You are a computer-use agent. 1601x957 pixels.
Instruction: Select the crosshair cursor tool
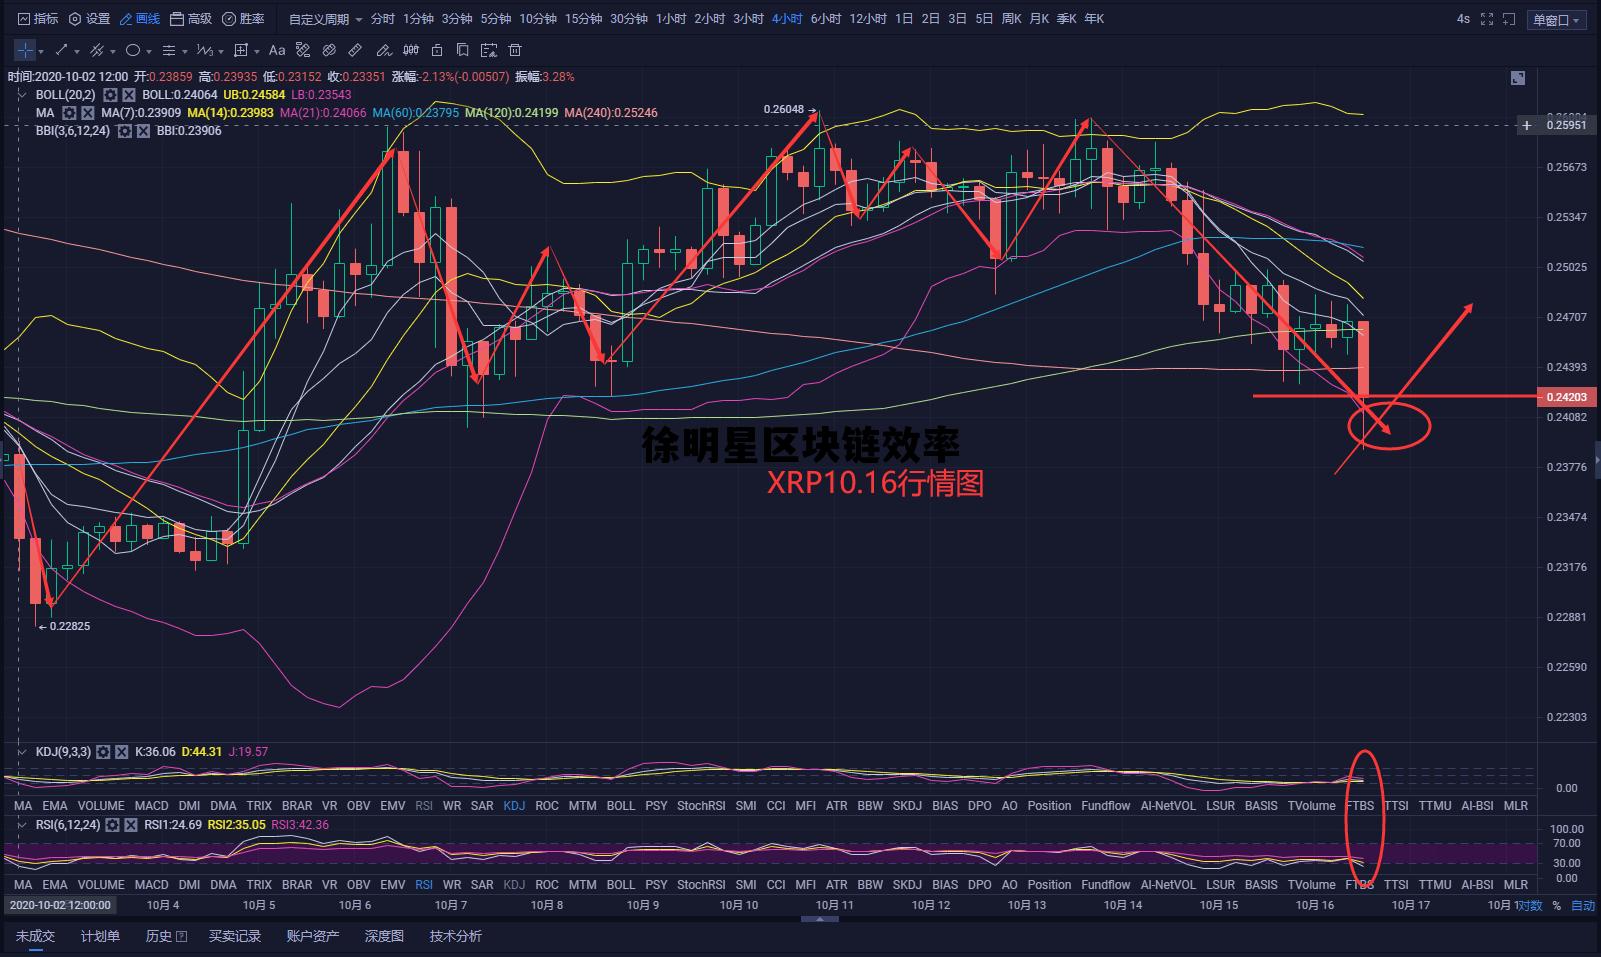(25, 50)
